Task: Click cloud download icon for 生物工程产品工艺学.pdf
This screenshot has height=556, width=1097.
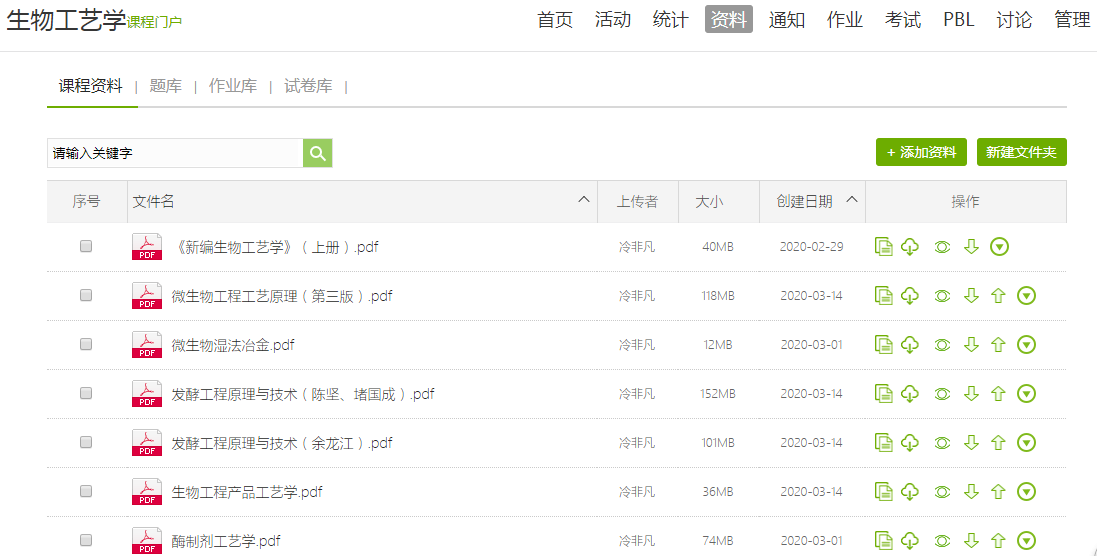Action: (x=910, y=492)
